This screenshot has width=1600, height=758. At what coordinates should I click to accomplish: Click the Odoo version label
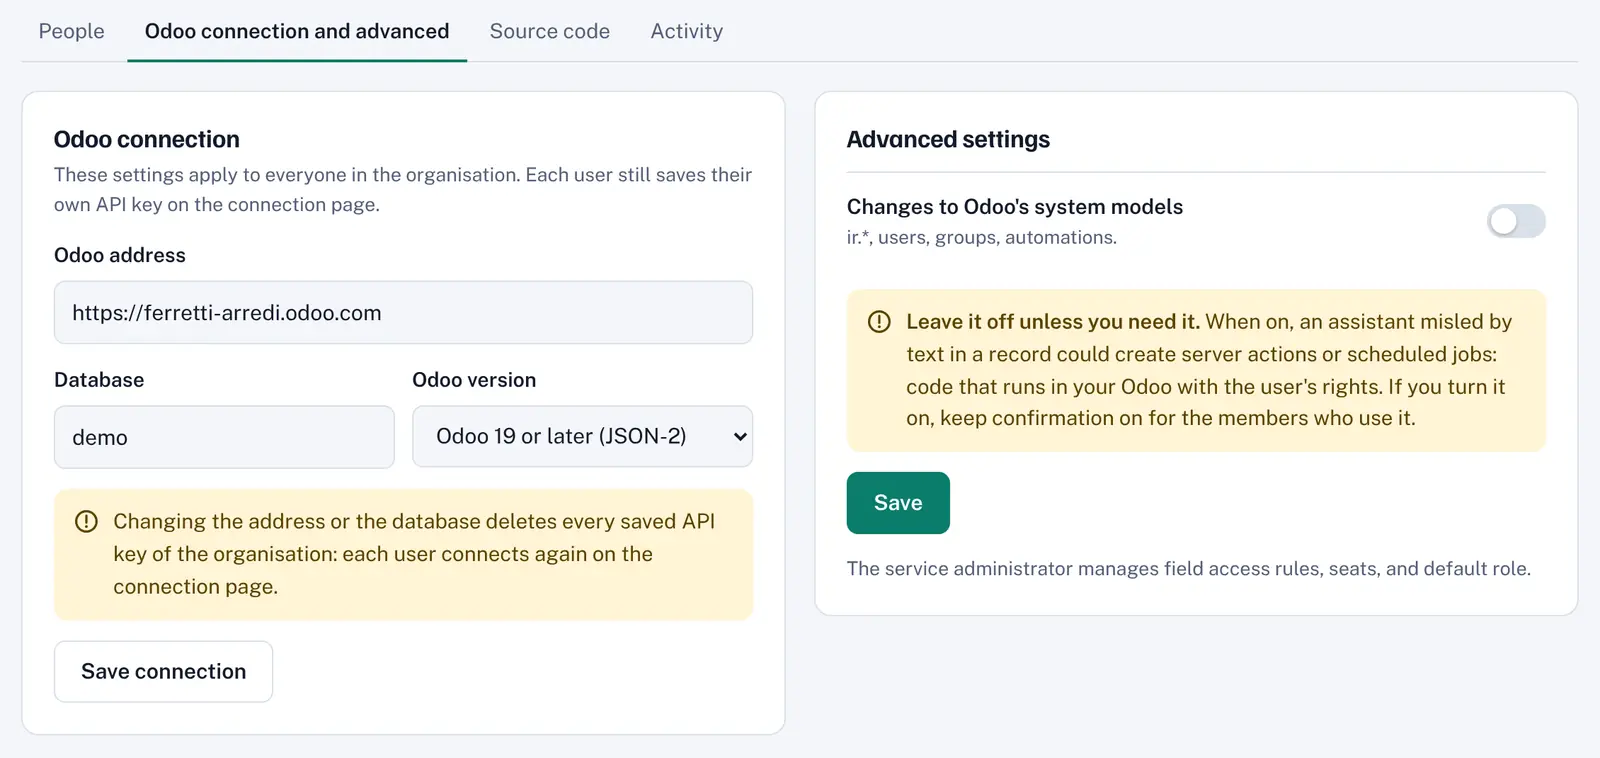(474, 380)
